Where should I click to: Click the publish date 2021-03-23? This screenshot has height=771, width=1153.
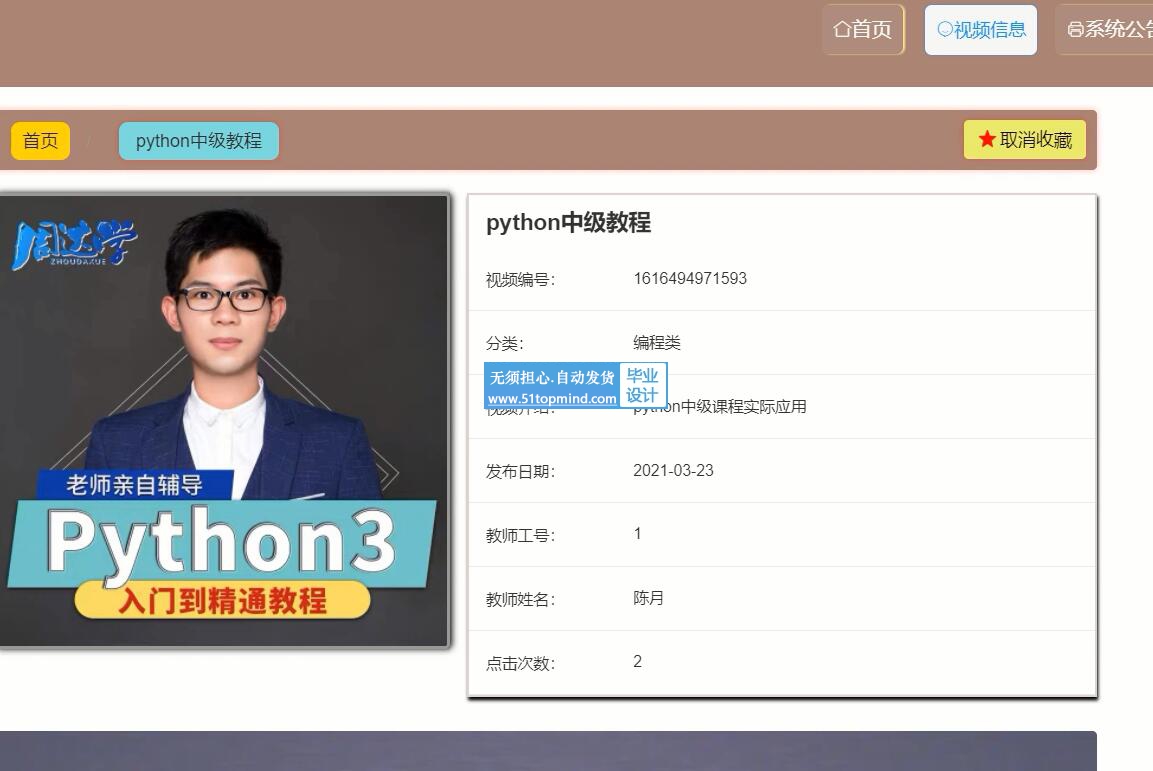[x=673, y=470]
